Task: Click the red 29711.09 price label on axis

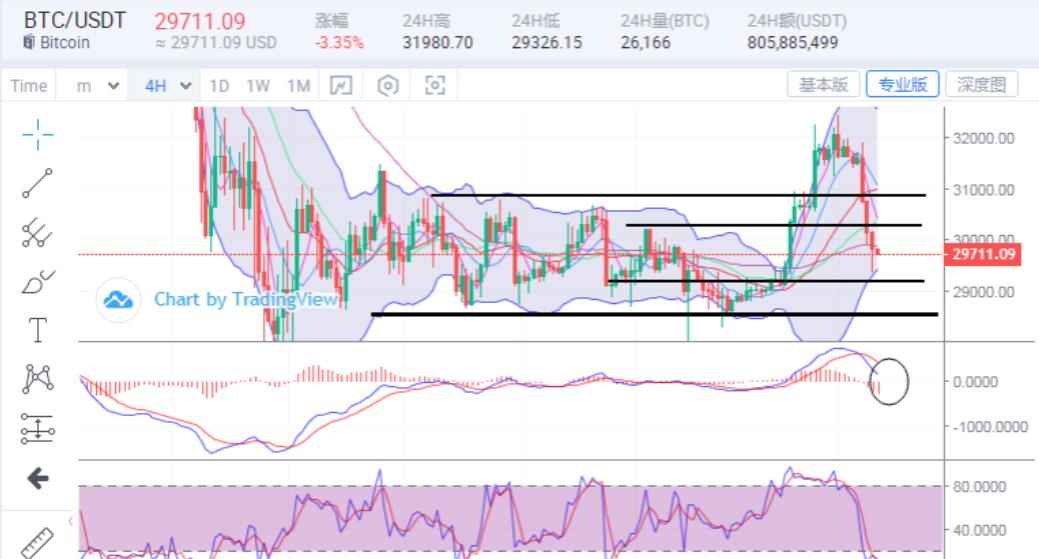Action: [x=984, y=255]
